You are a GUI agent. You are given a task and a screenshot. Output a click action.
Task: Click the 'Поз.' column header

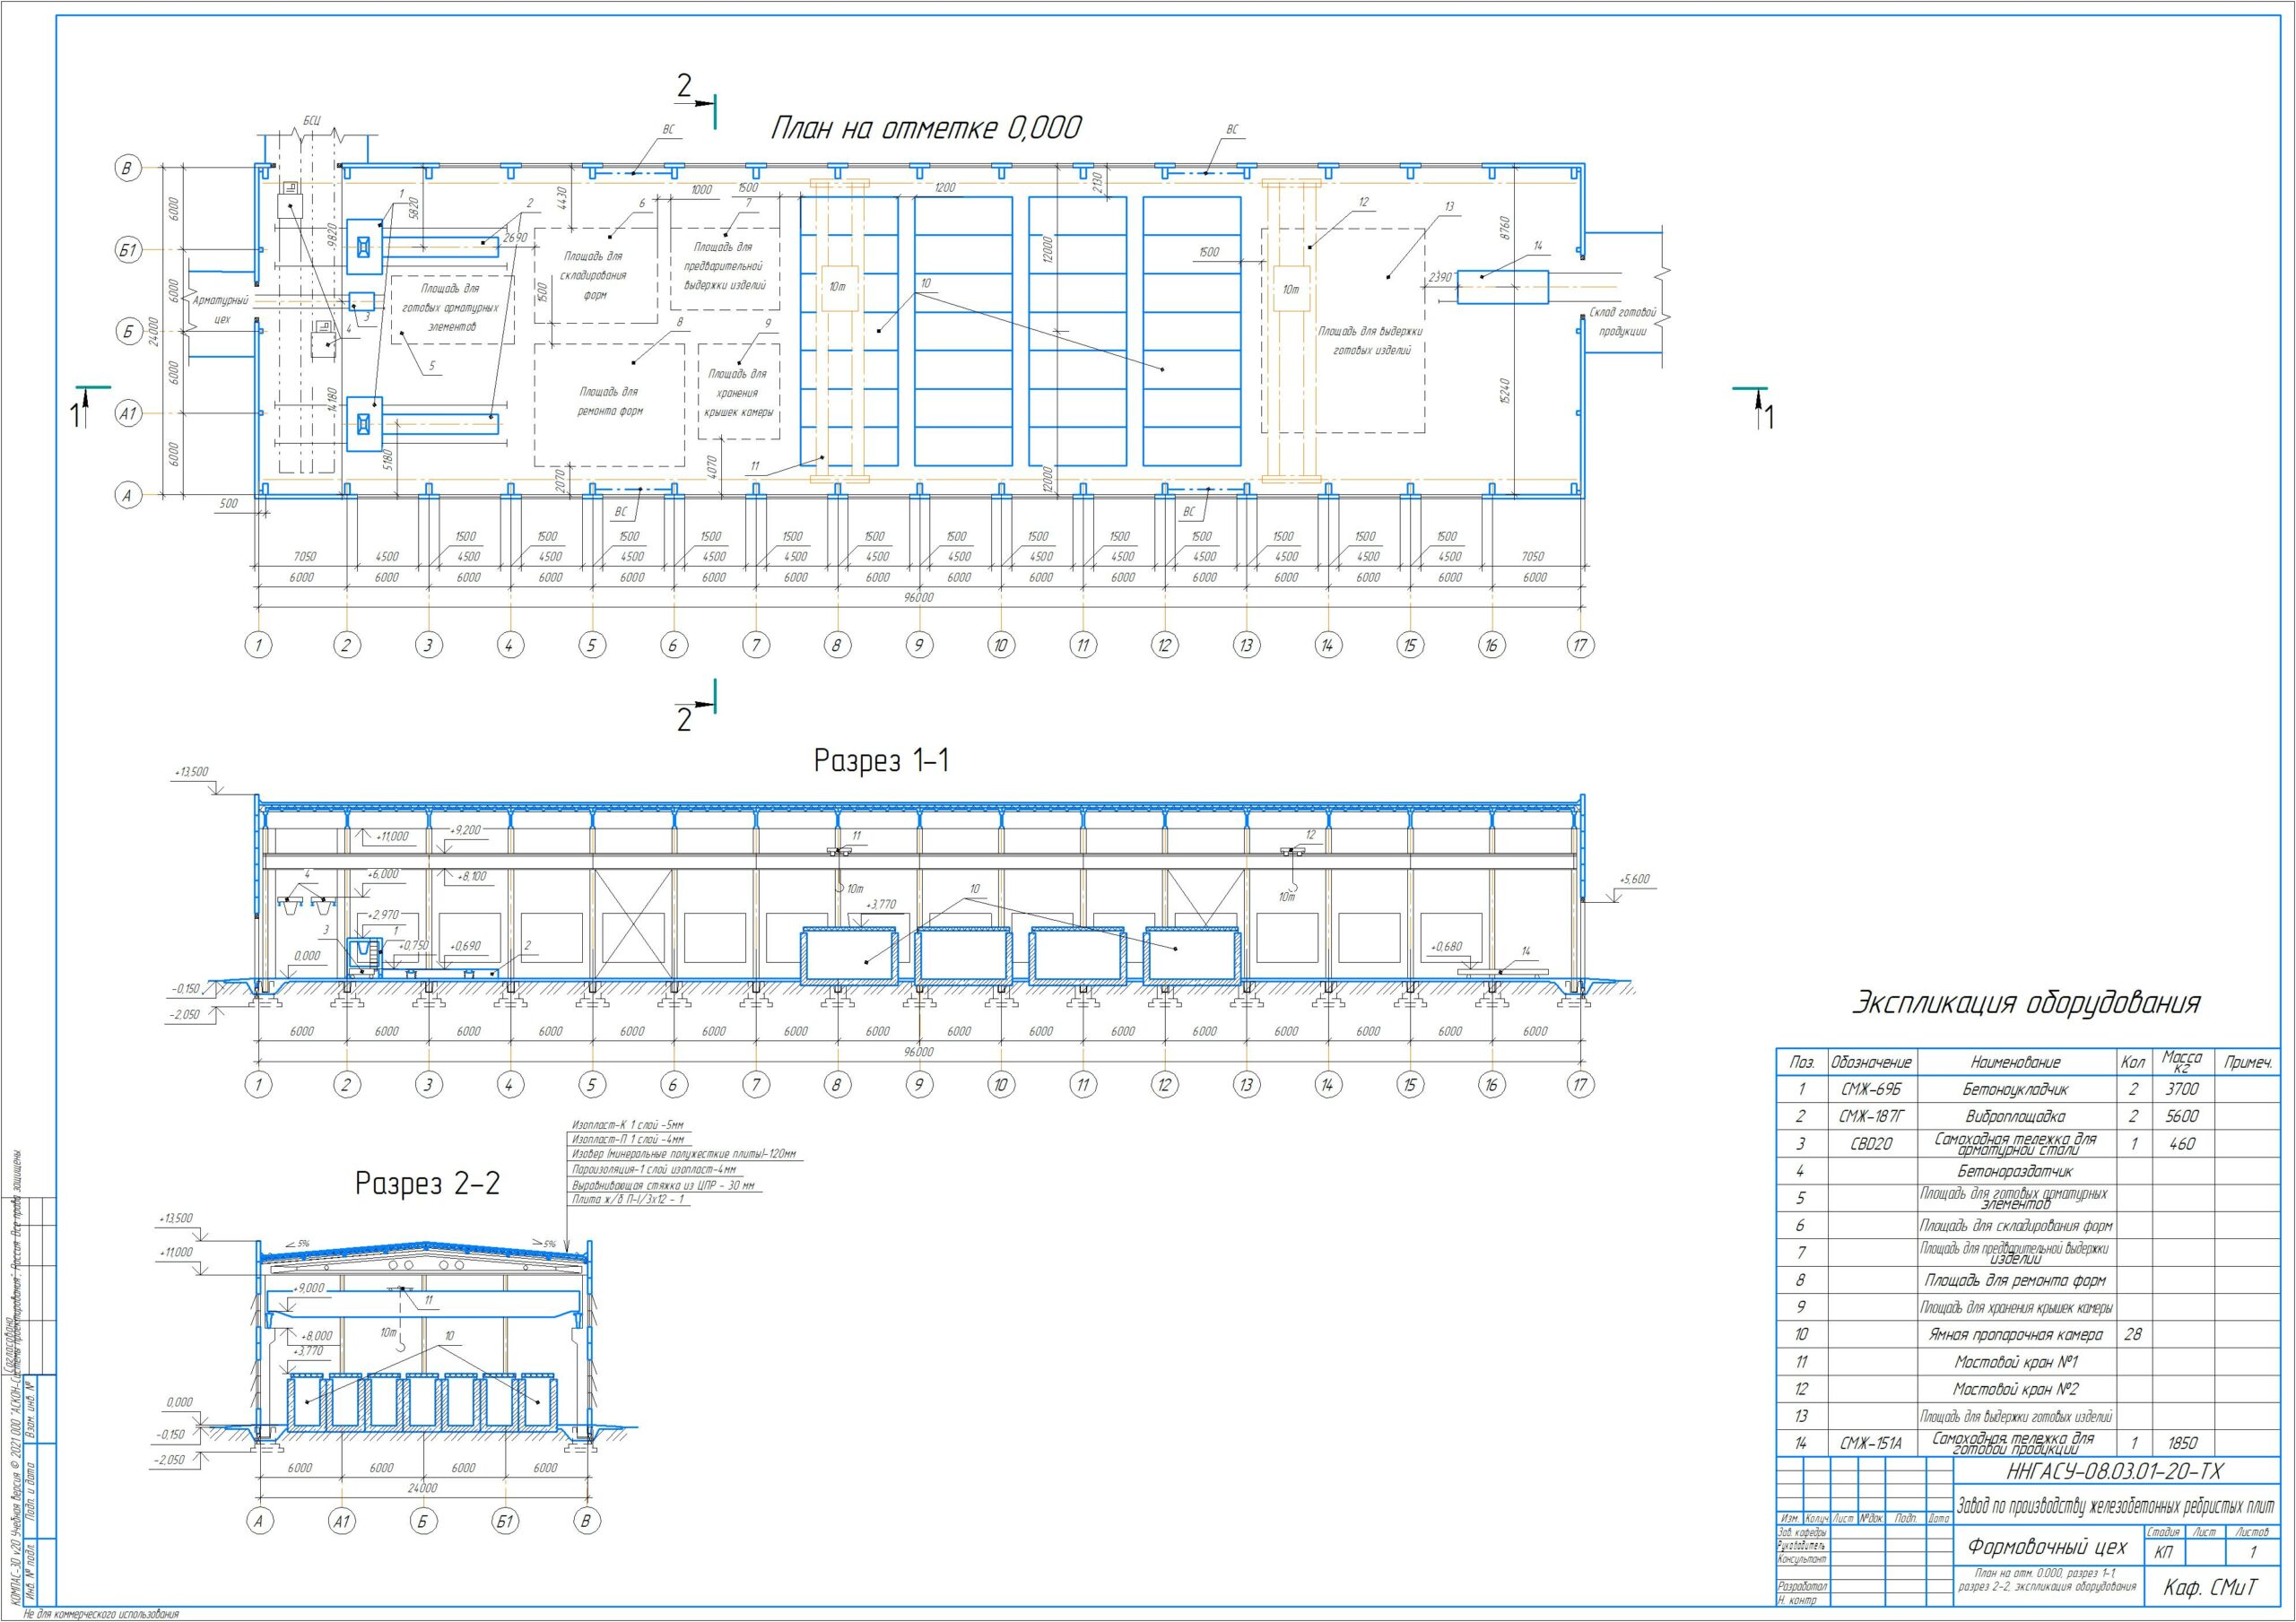click(1801, 1062)
